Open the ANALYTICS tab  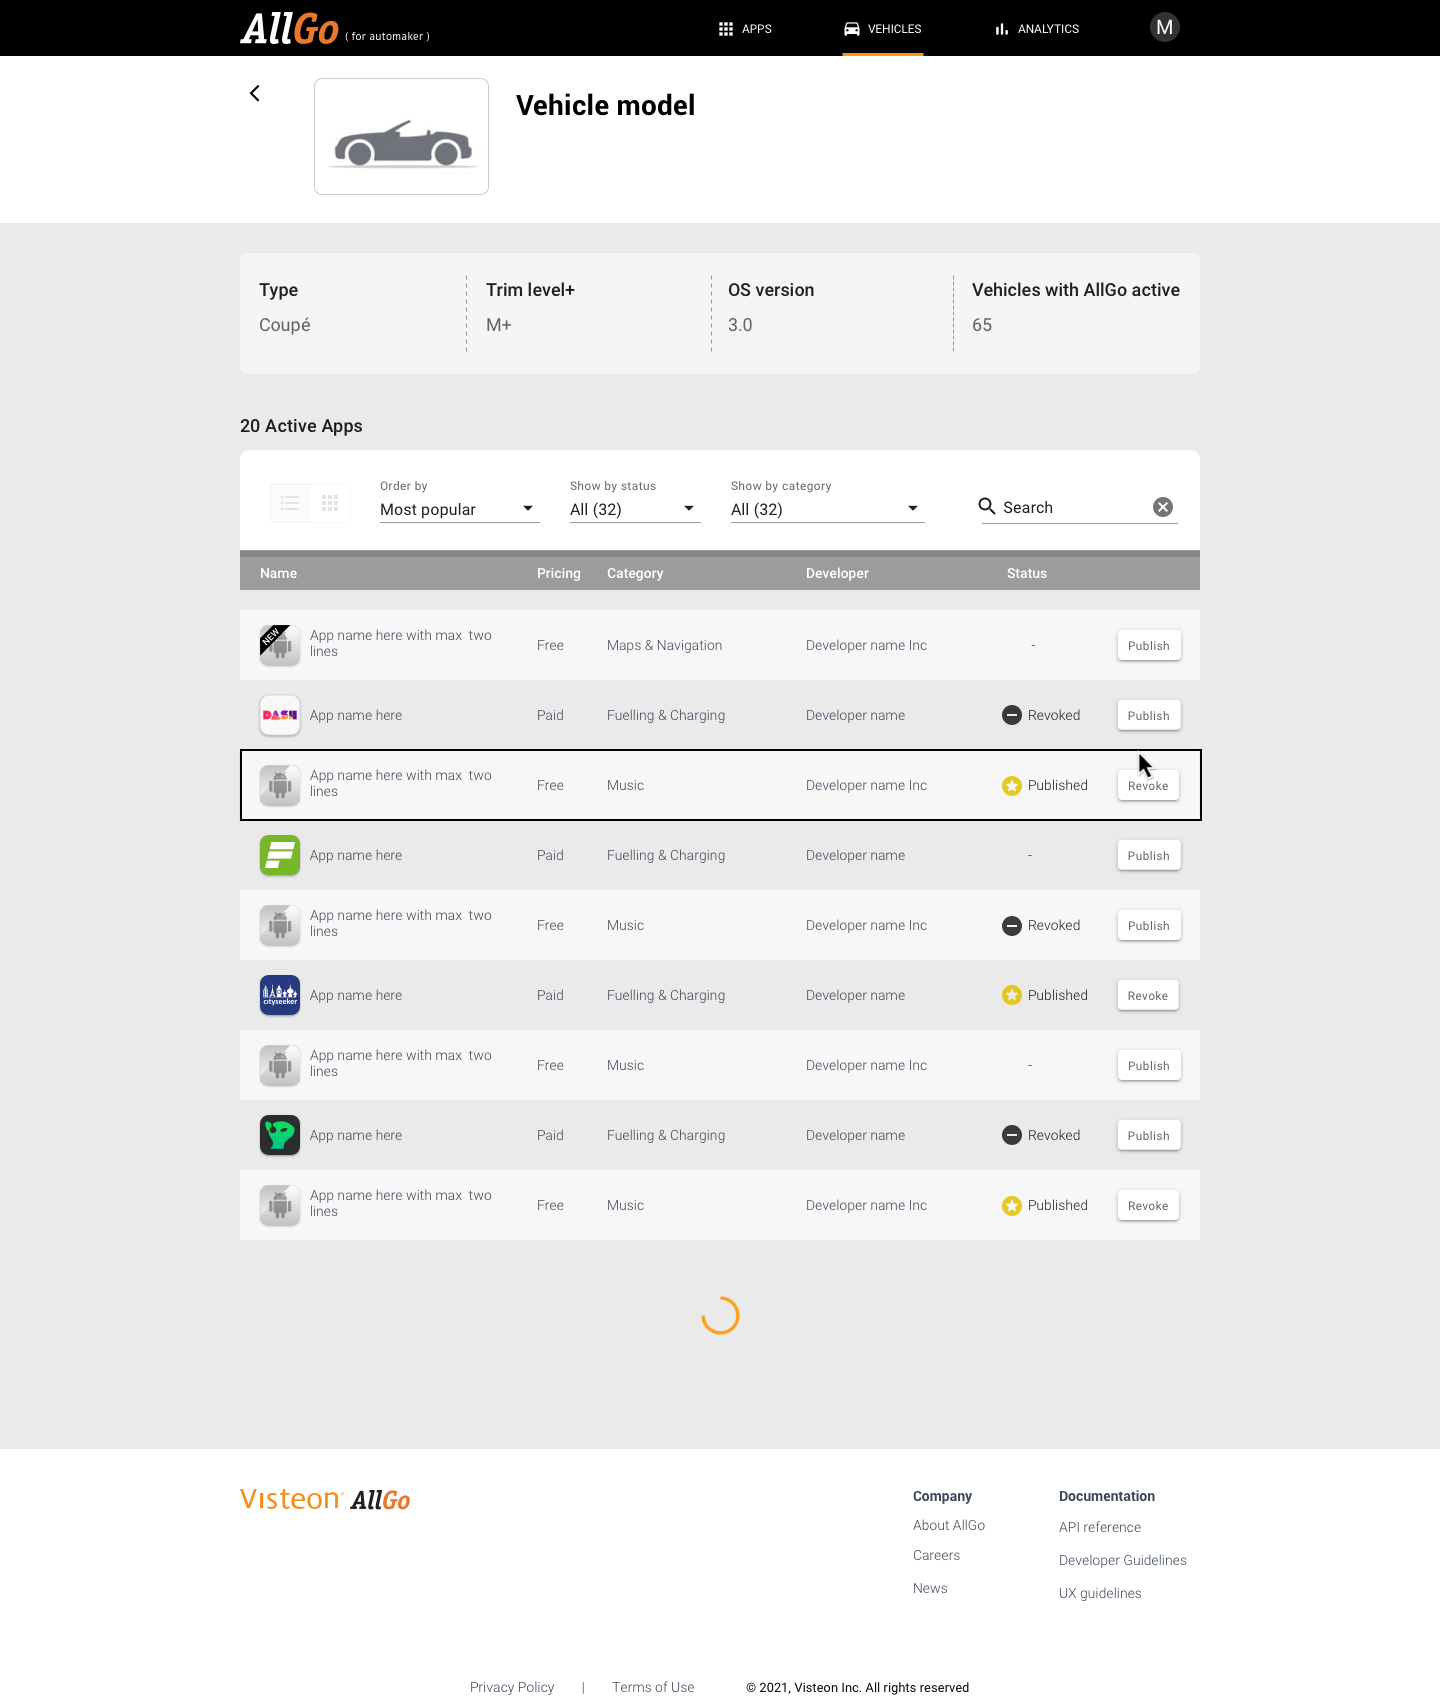tap(1037, 29)
